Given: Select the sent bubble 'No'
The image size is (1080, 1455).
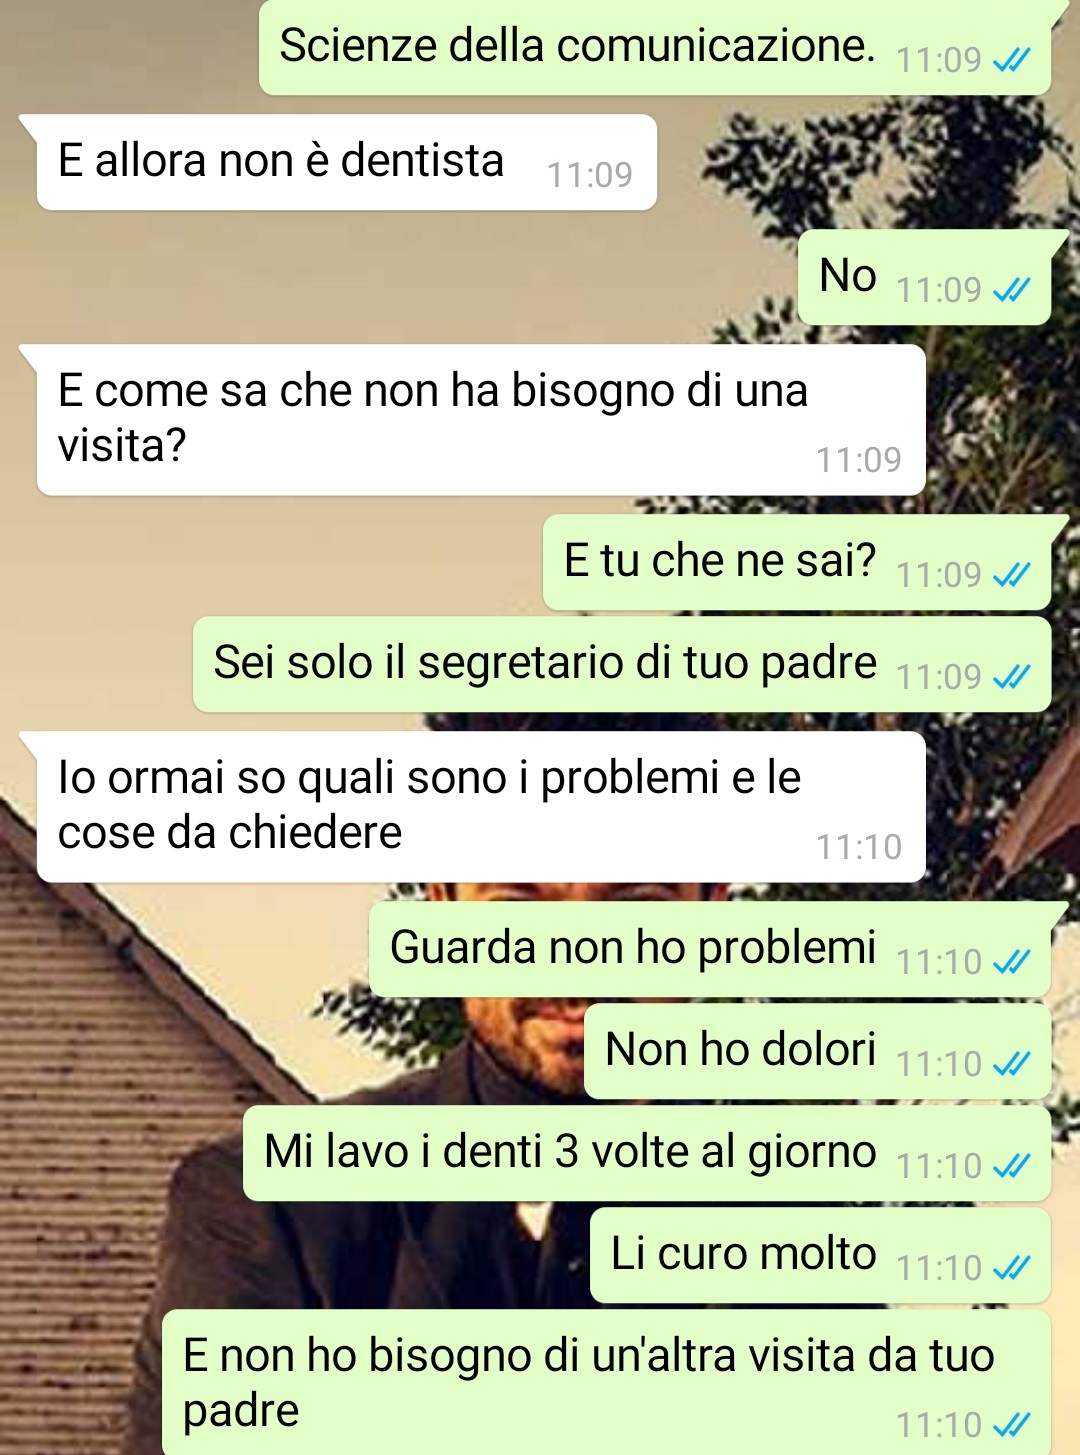Looking at the screenshot, I should pos(924,277).
